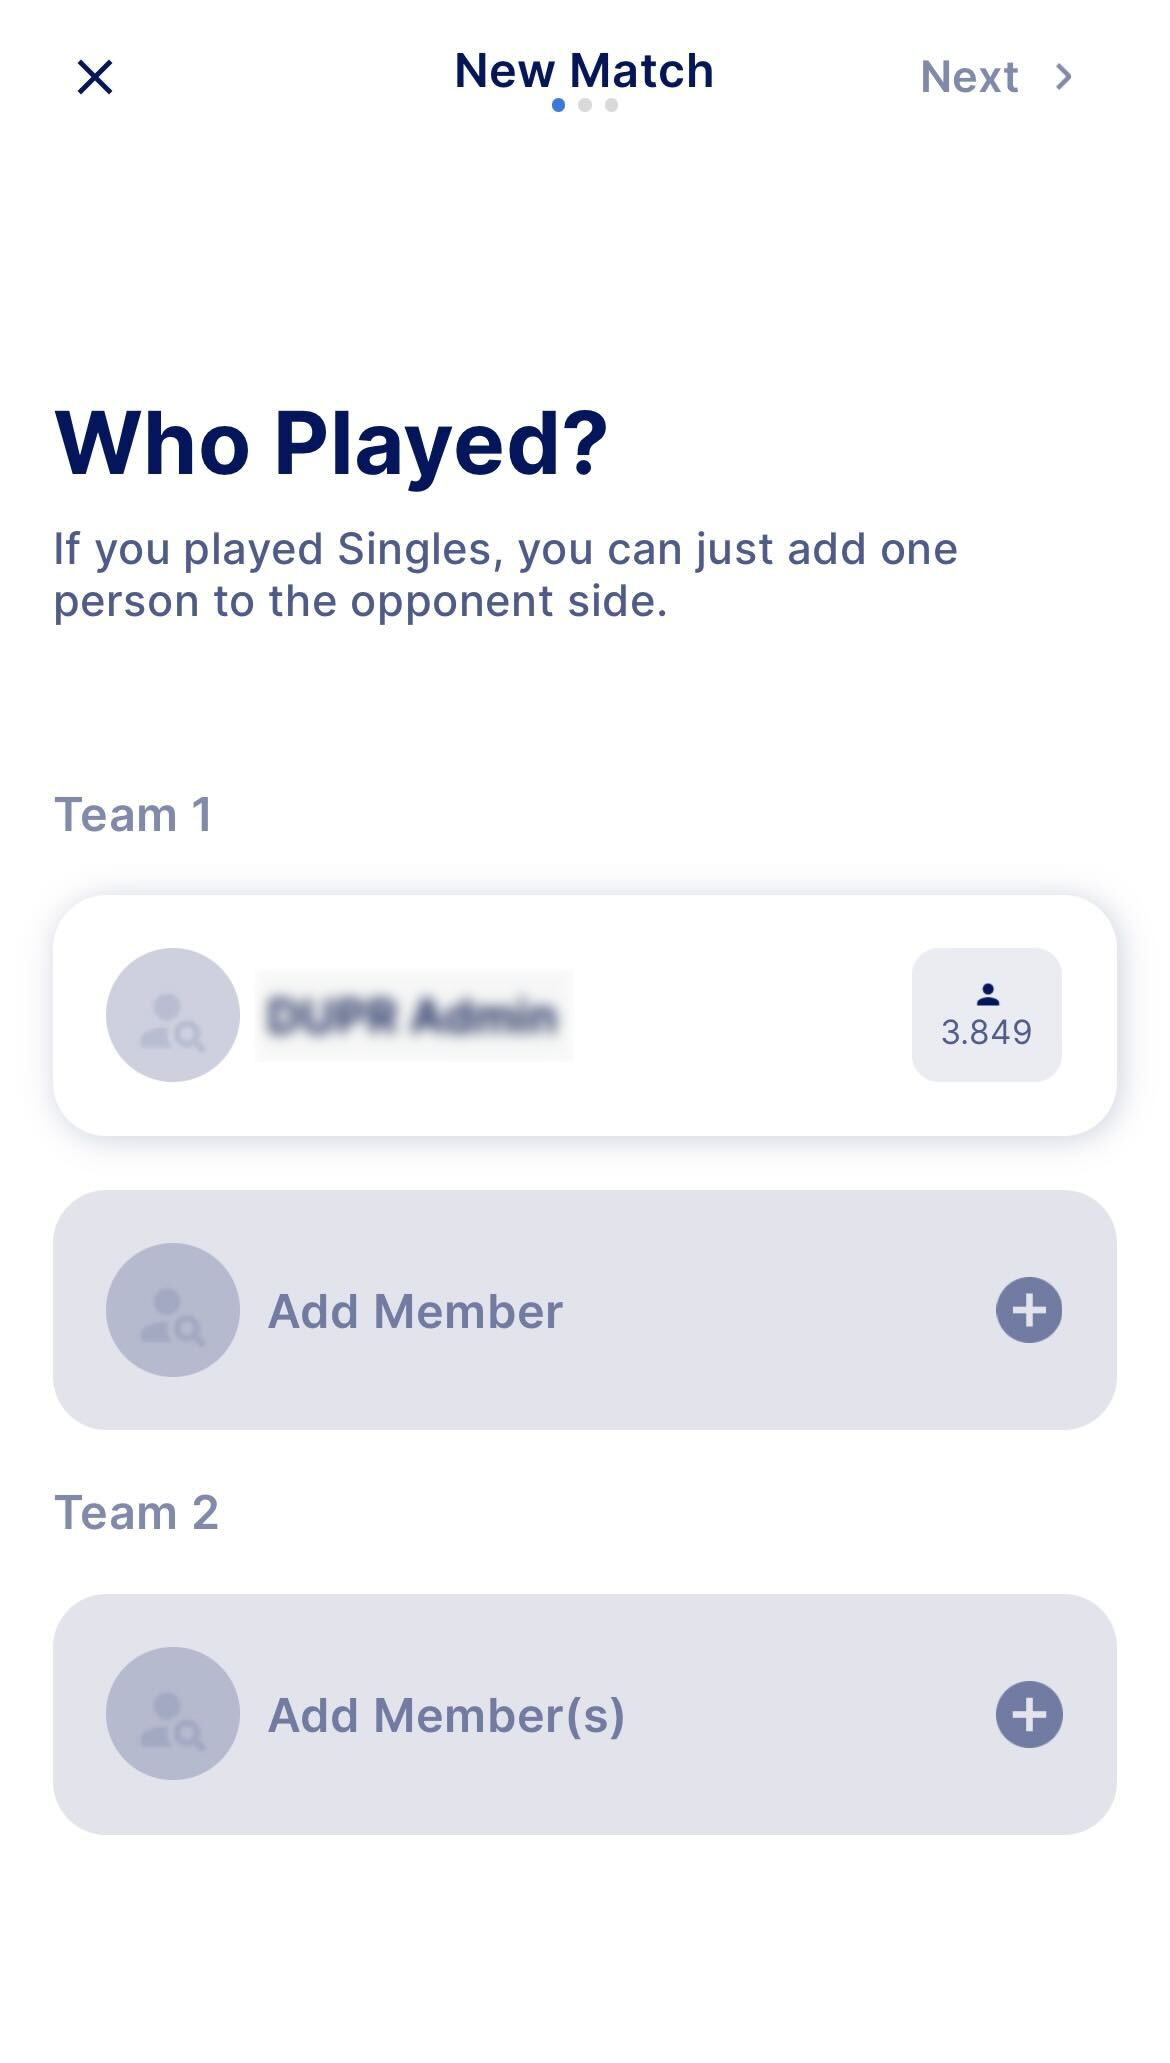1170x2063 pixels.
Task: Select the Add Member(s) text in Team 2
Action: point(446,1716)
